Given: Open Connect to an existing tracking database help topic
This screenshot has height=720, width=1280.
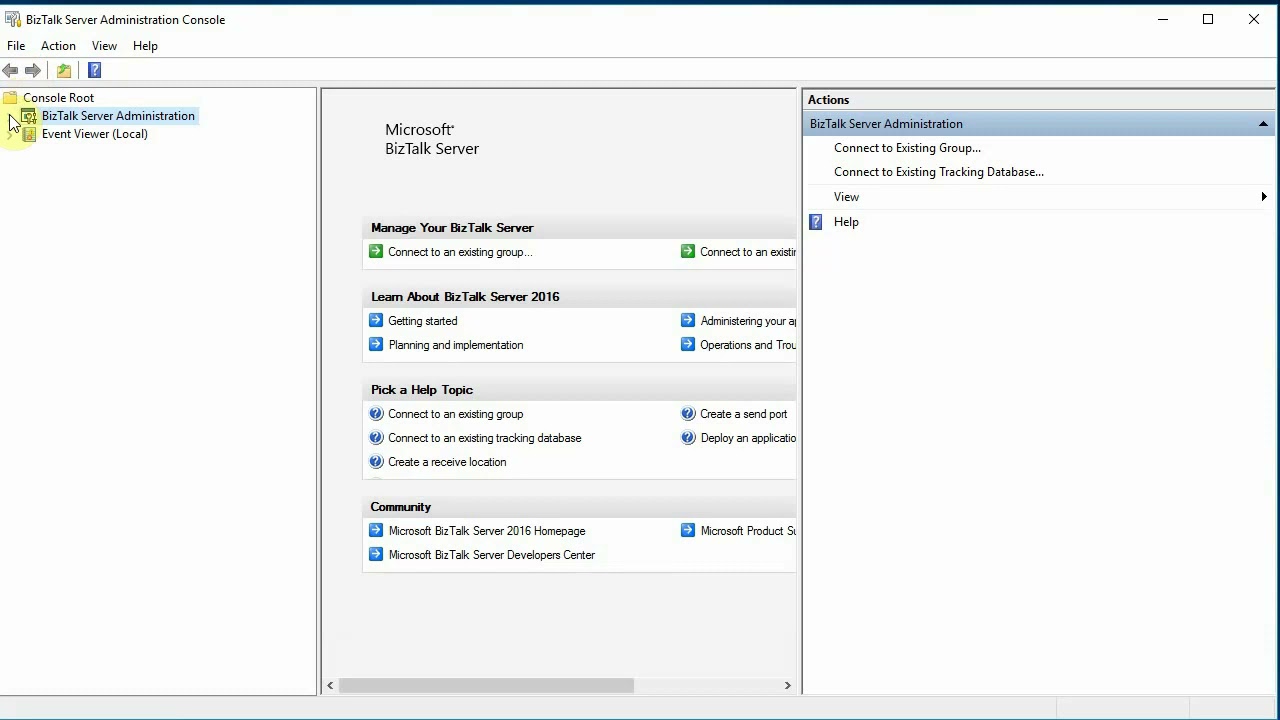Looking at the screenshot, I should [485, 438].
